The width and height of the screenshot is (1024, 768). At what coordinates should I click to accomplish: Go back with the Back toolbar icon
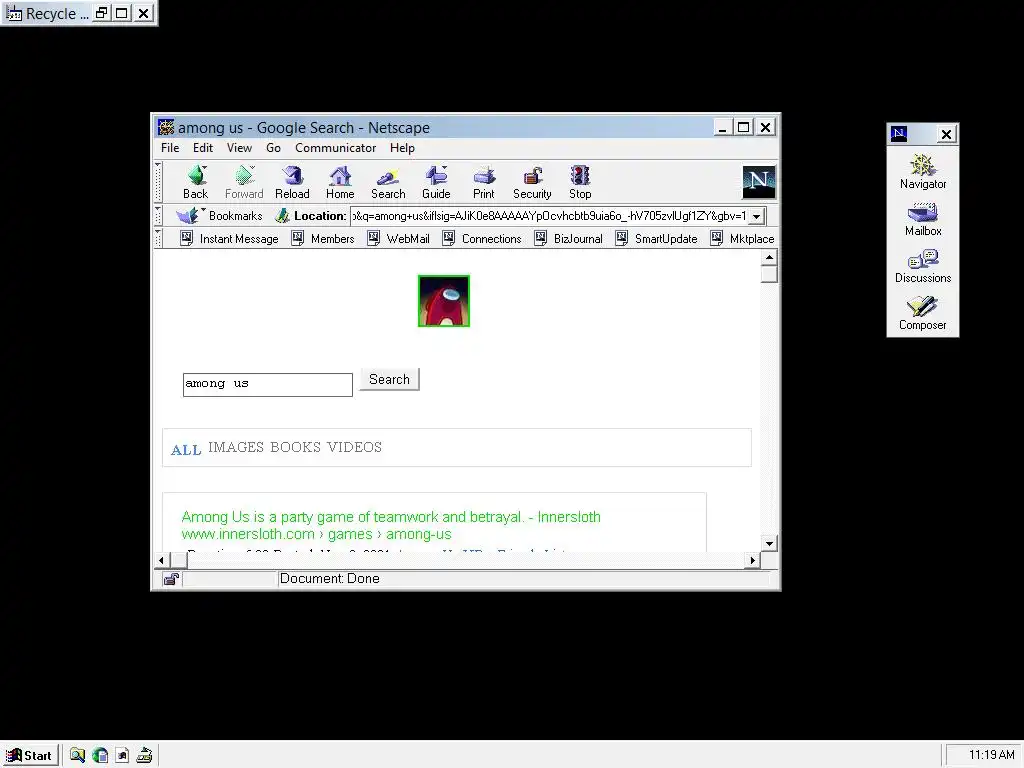[195, 182]
